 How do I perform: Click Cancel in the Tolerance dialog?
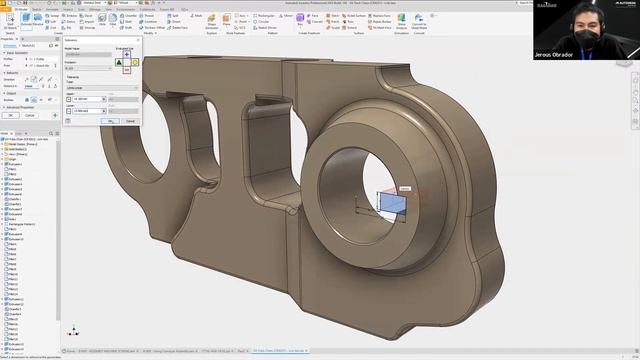pos(130,121)
